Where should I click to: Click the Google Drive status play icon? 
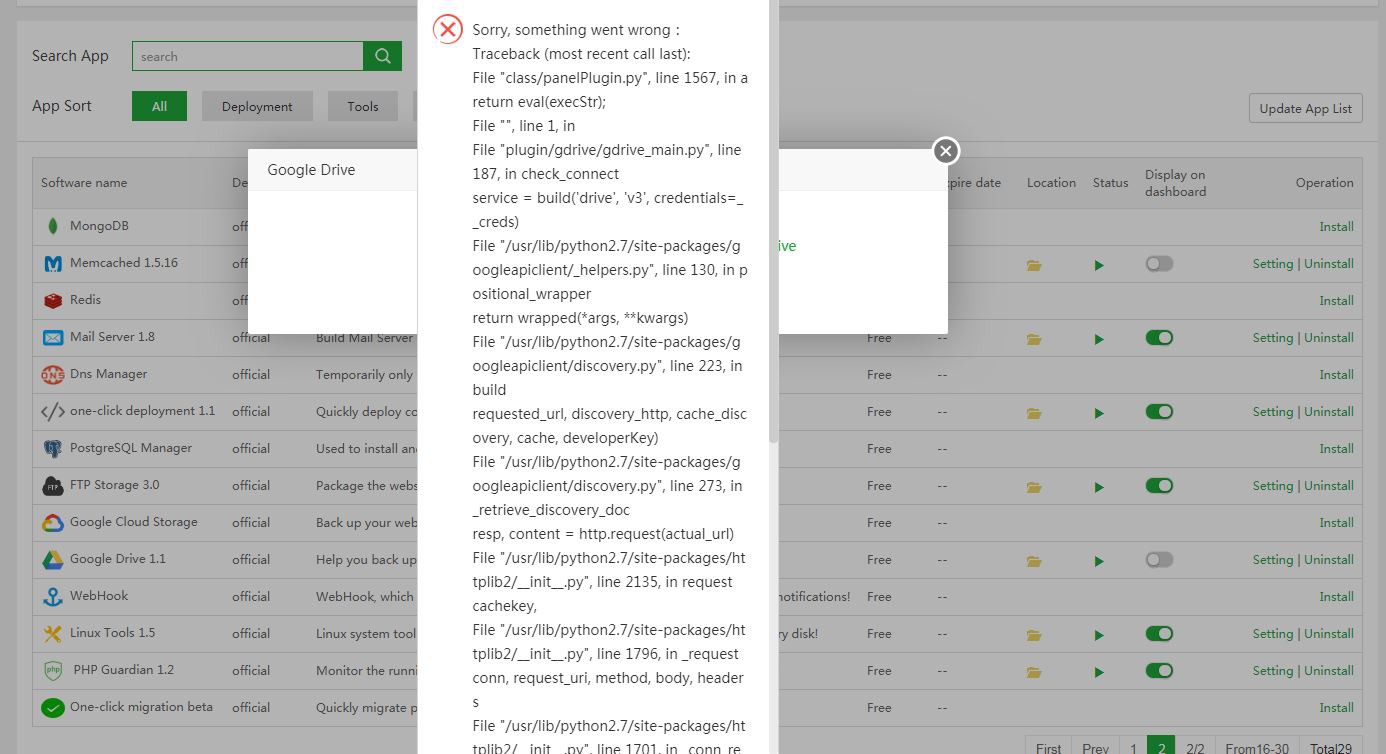tap(1099, 561)
